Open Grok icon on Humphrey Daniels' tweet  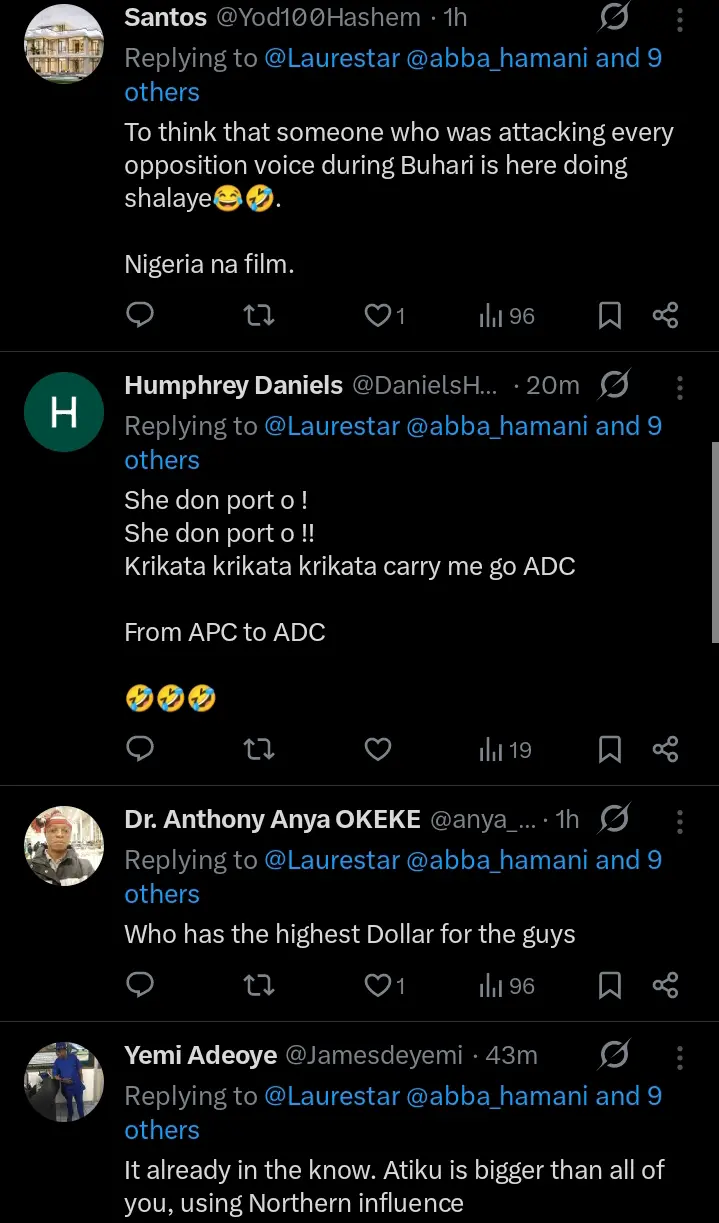613,386
